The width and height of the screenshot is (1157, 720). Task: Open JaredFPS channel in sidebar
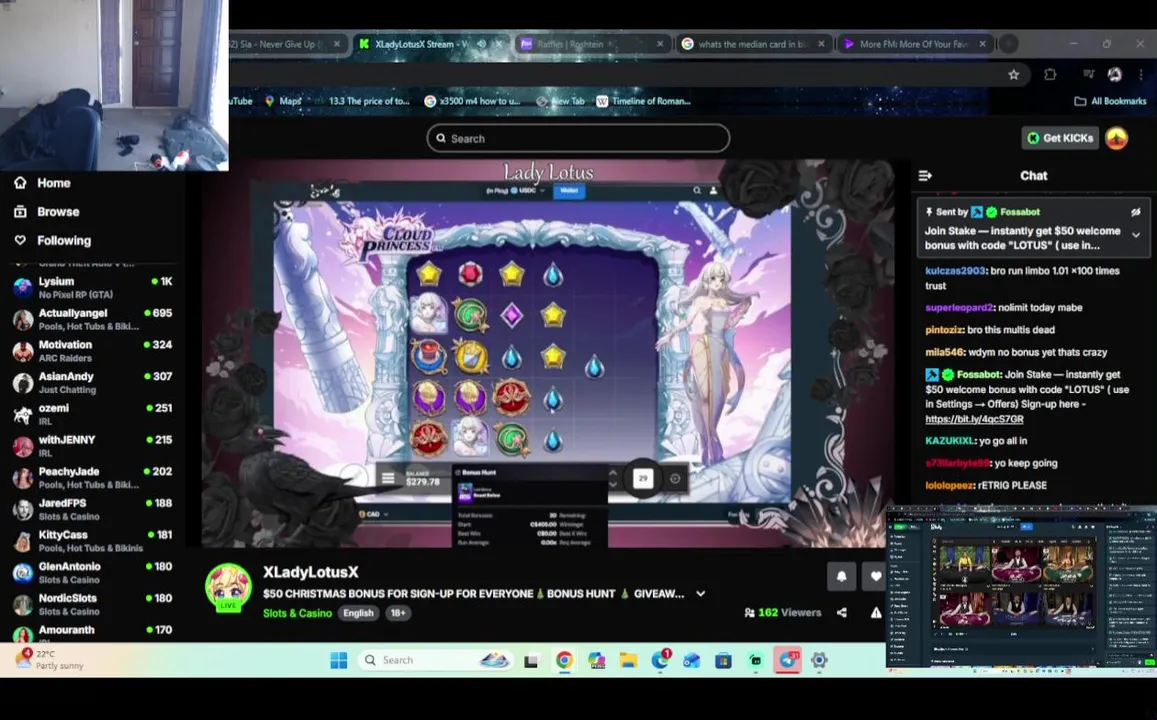(x=92, y=509)
